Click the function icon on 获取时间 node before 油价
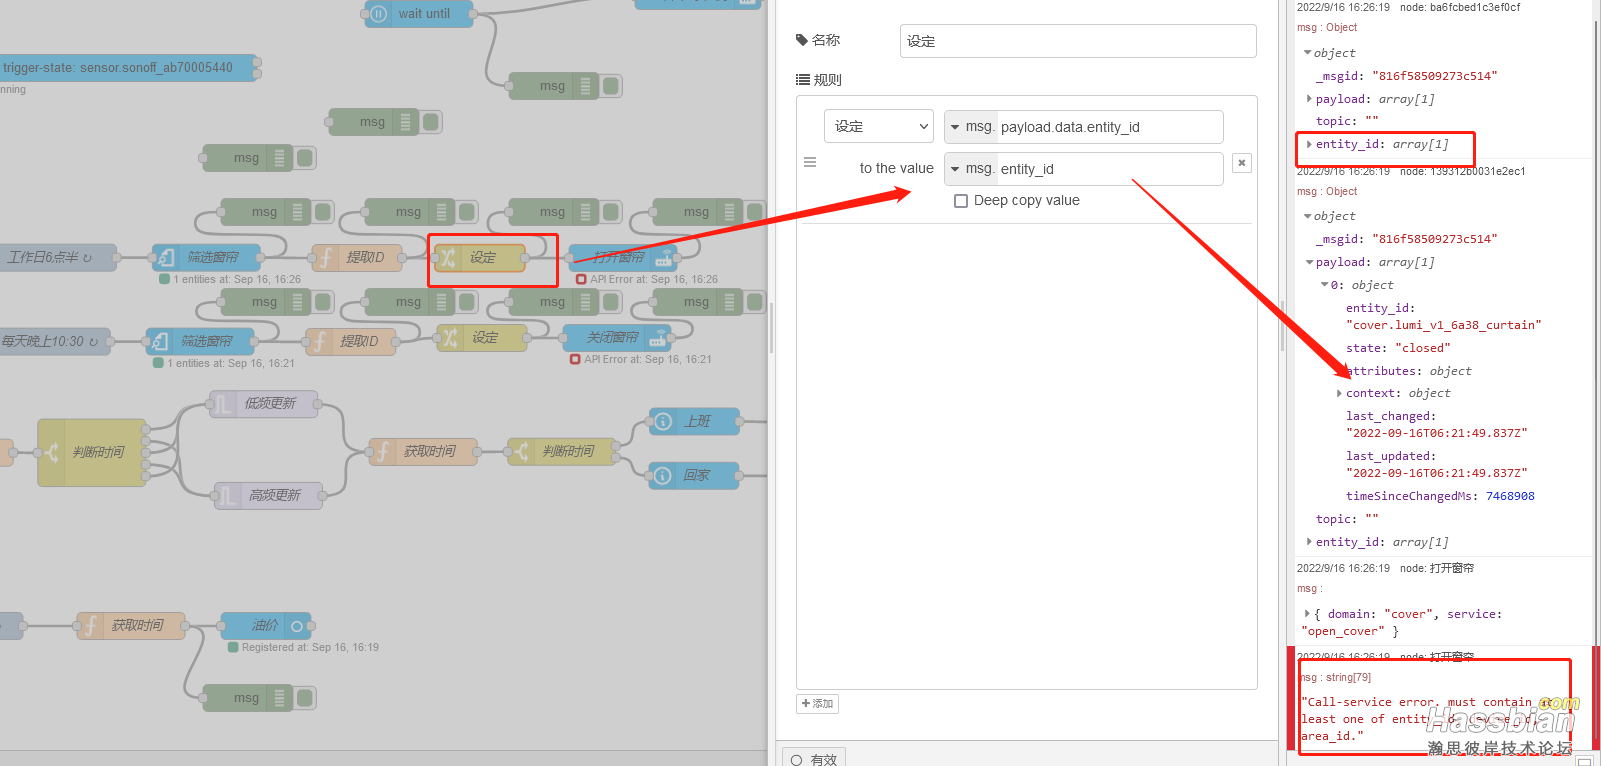Viewport: 1601px width, 766px height. (91, 626)
